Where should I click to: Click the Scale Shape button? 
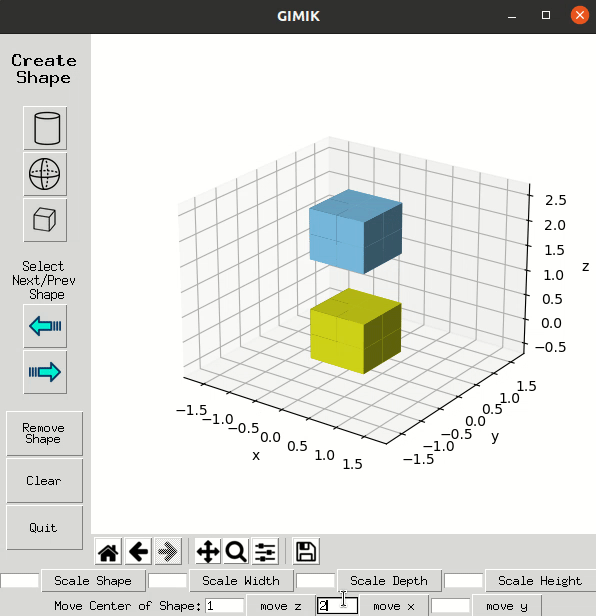93,581
